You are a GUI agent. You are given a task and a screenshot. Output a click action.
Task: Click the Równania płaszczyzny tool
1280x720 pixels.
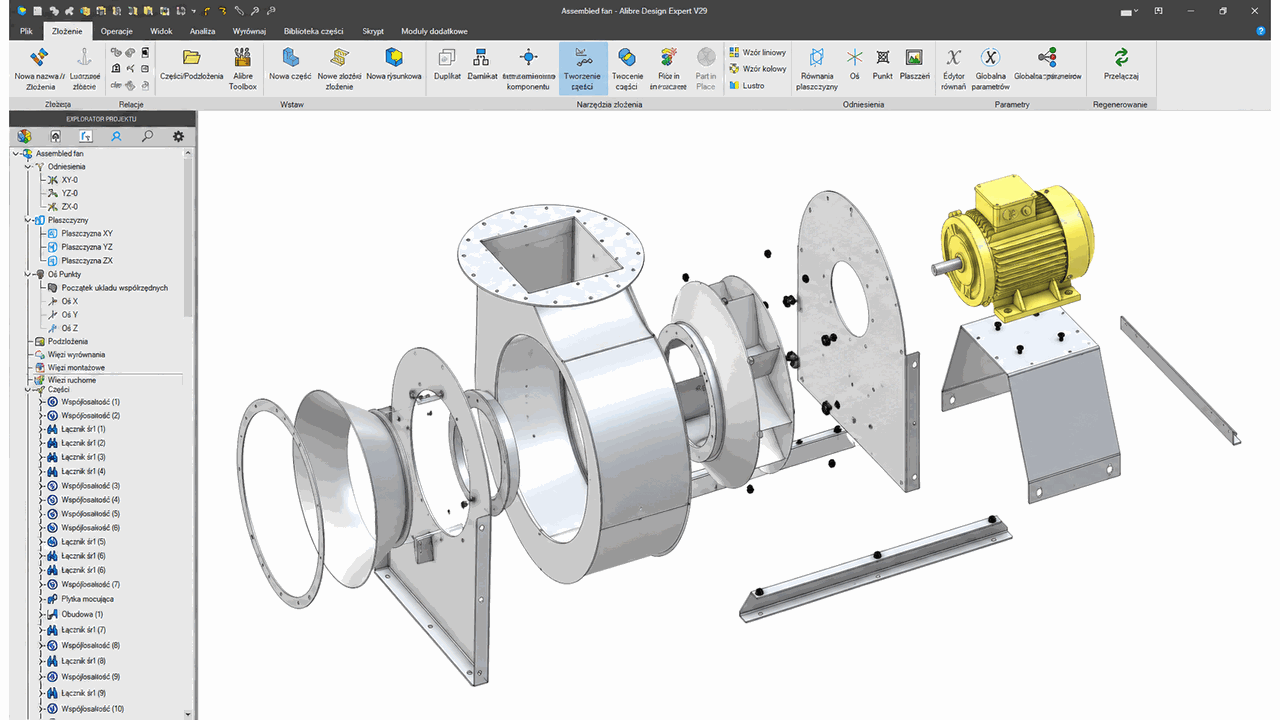tap(817, 68)
